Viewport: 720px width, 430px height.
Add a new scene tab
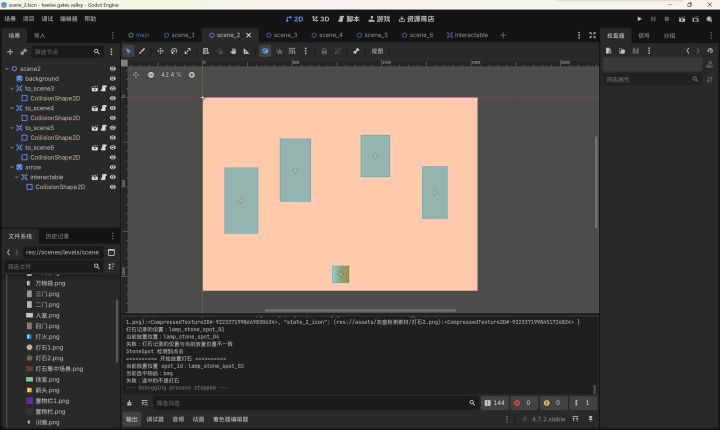click(x=503, y=35)
